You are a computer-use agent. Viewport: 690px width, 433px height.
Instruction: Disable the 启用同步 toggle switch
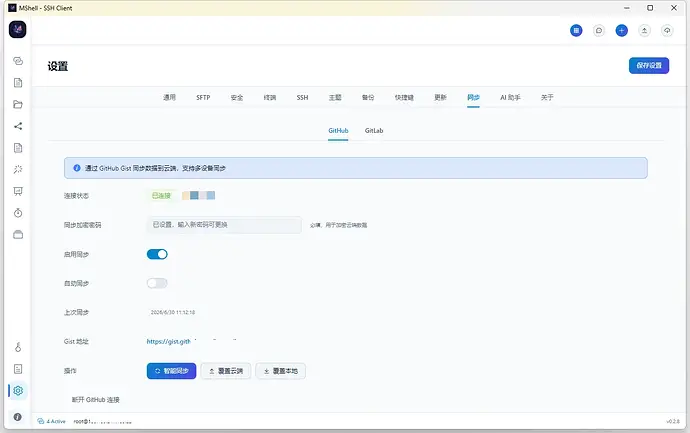157,254
